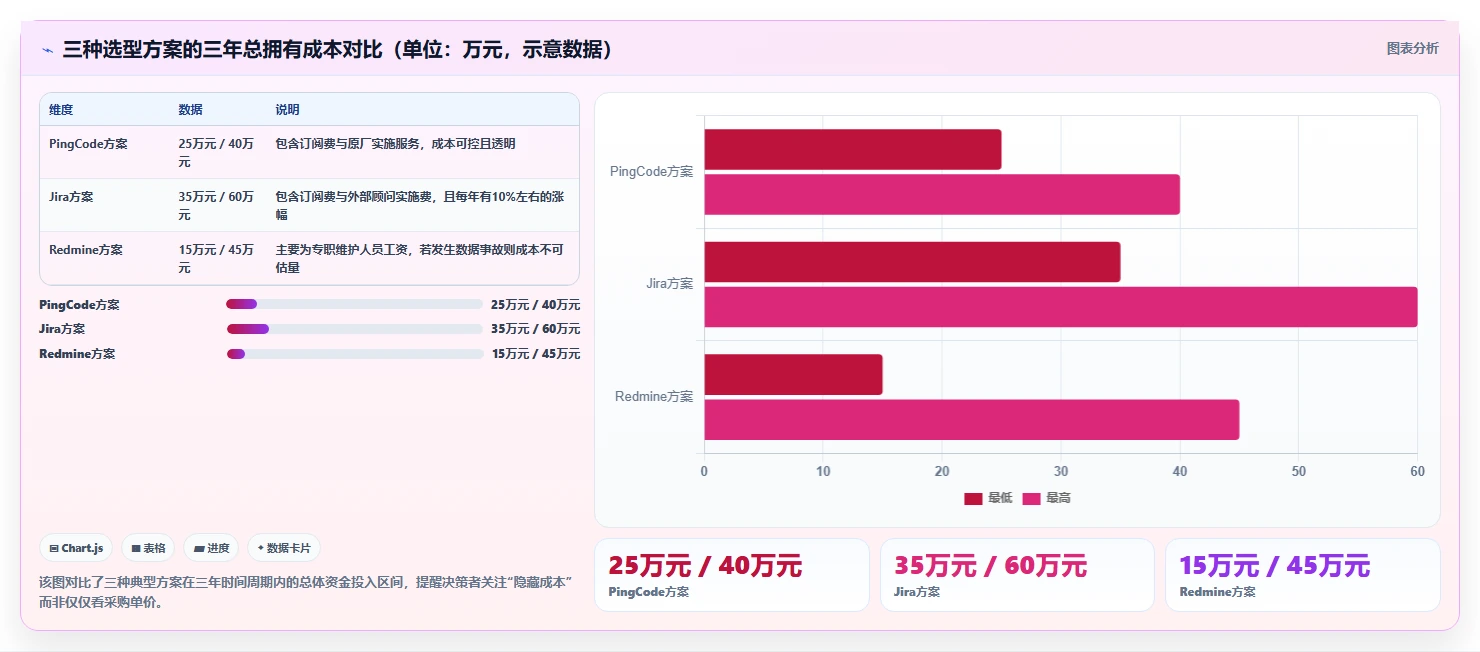Click the 35万元 / 60万元 progress value
This screenshot has width=1480, height=652.
point(536,329)
